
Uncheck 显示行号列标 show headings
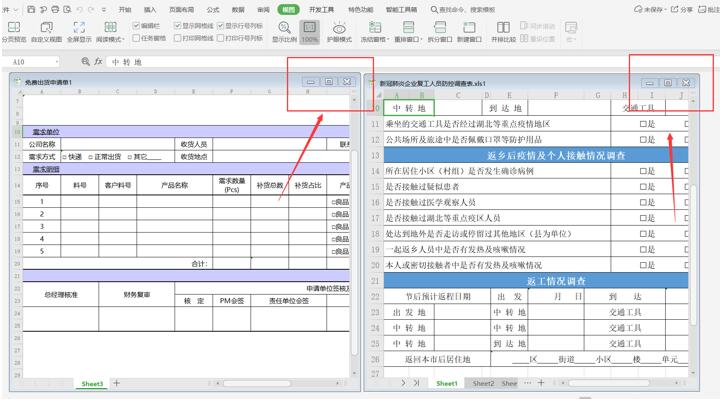[x=220, y=26]
